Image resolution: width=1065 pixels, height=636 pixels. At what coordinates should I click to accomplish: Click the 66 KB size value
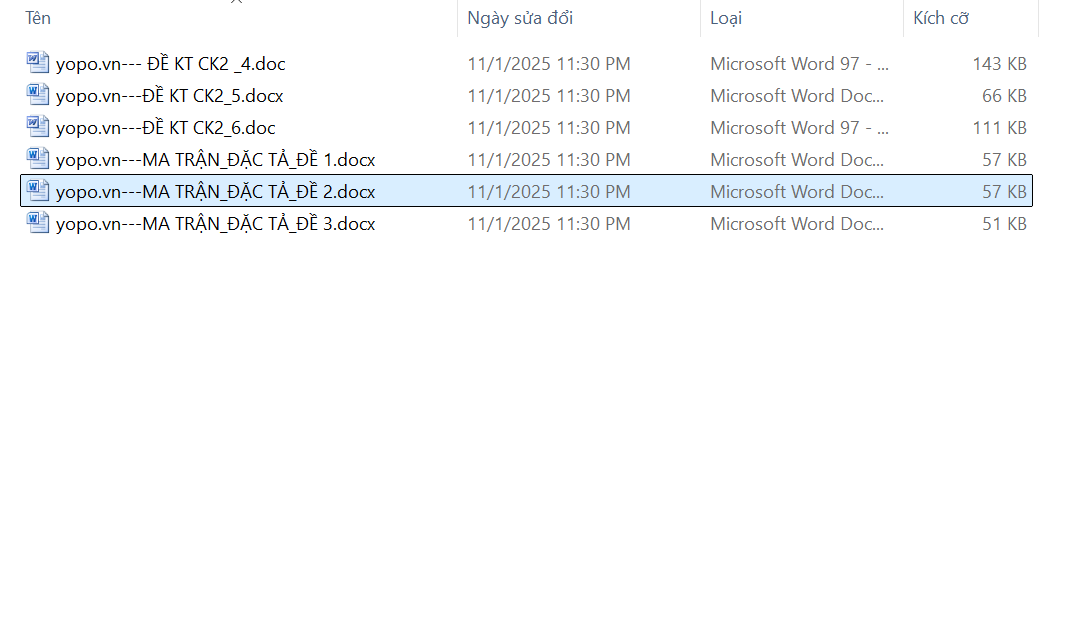[x=1004, y=96]
